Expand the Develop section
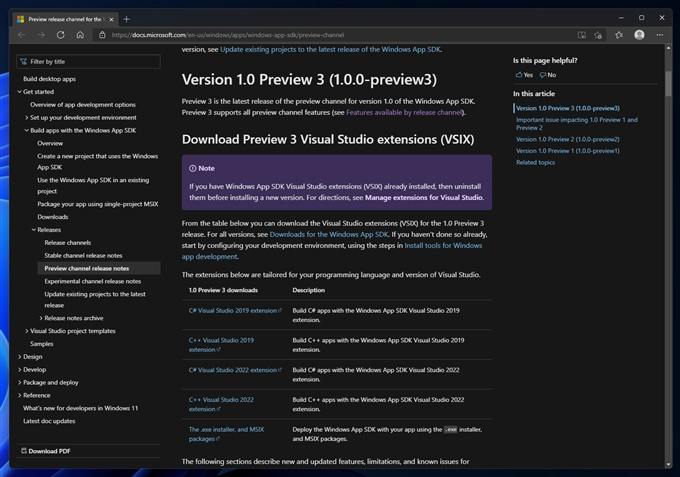680x477 pixels. point(20,369)
